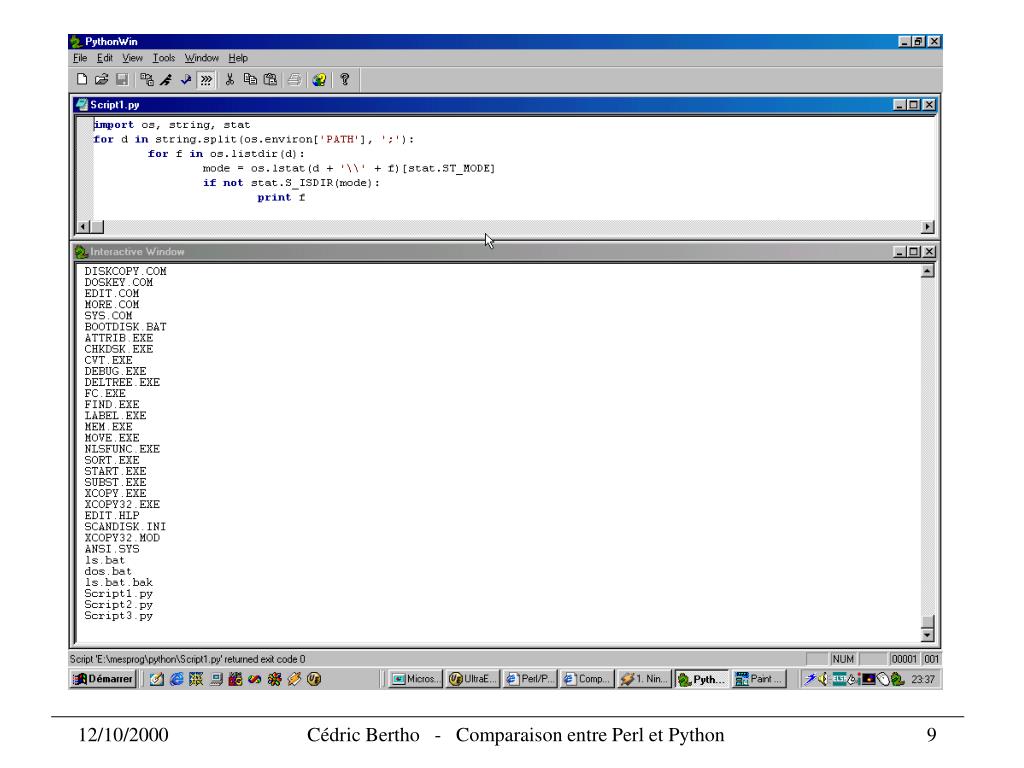This screenshot has width=1024, height=768.
Task: Click the system tray clock showing 23:37
Action: pyautogui.click(x=923, y=679)
